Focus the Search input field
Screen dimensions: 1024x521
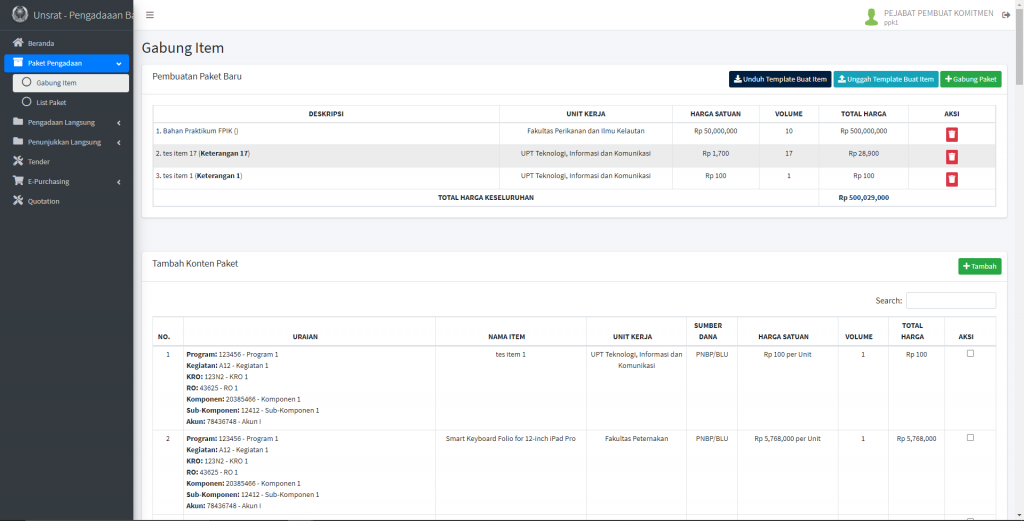[950, 300]
